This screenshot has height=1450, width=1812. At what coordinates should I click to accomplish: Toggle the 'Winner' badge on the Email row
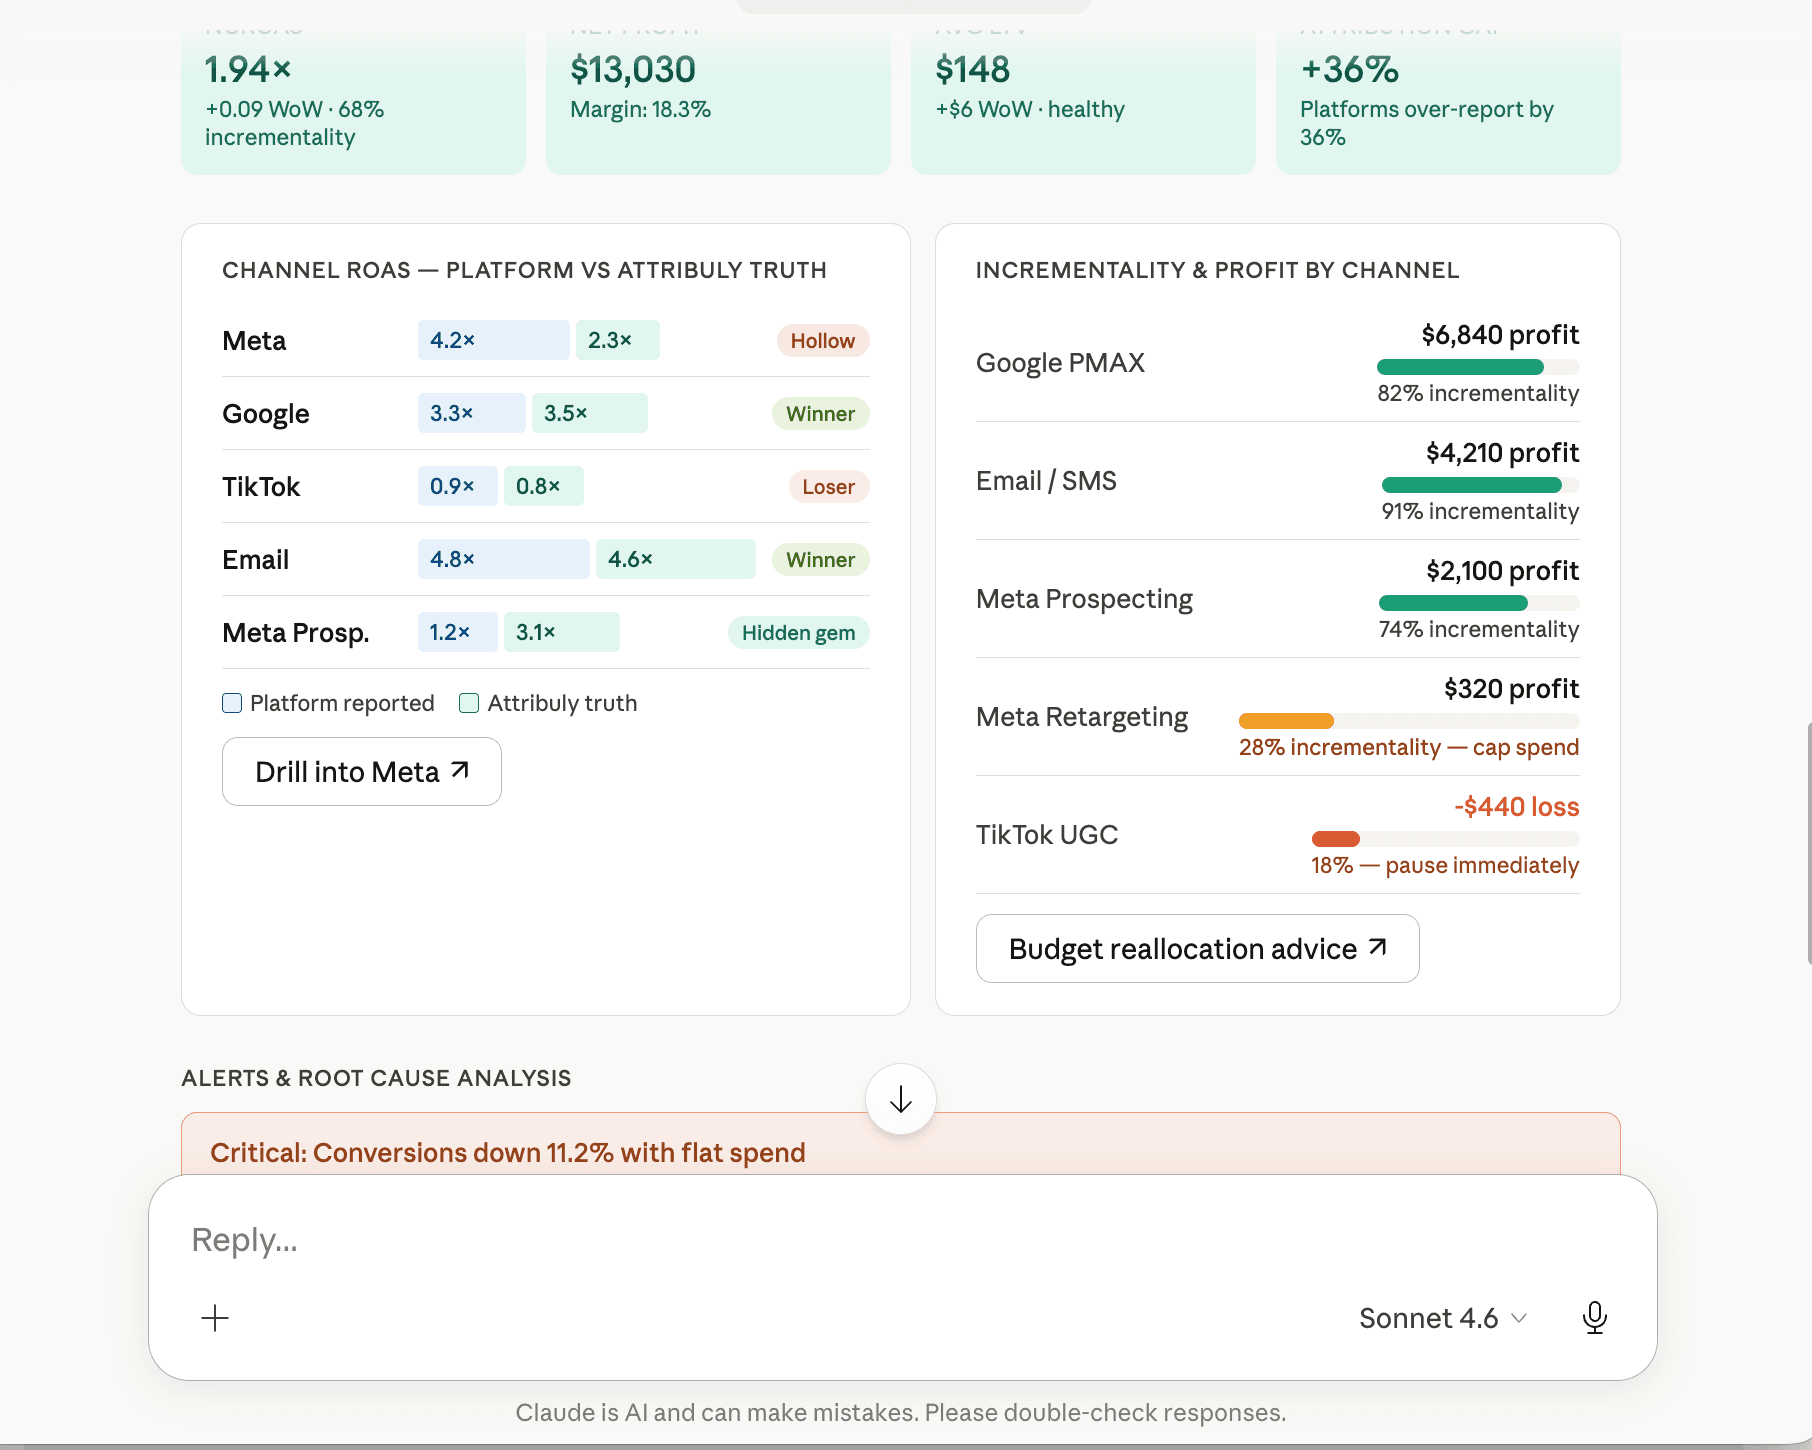pos(820,559)
